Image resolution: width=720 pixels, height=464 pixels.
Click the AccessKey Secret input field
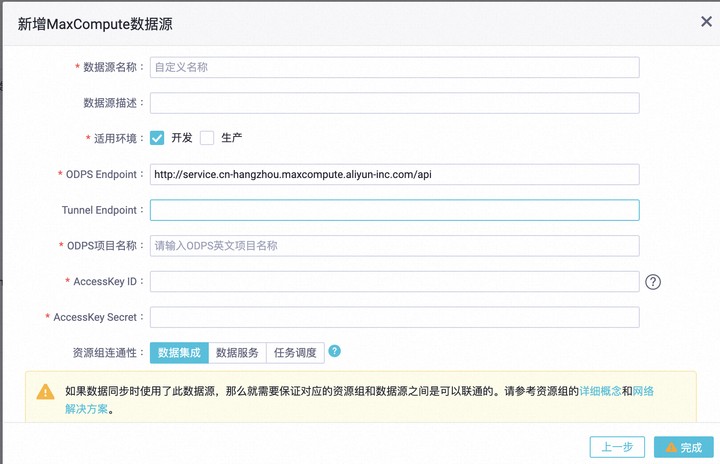point(394,317)
